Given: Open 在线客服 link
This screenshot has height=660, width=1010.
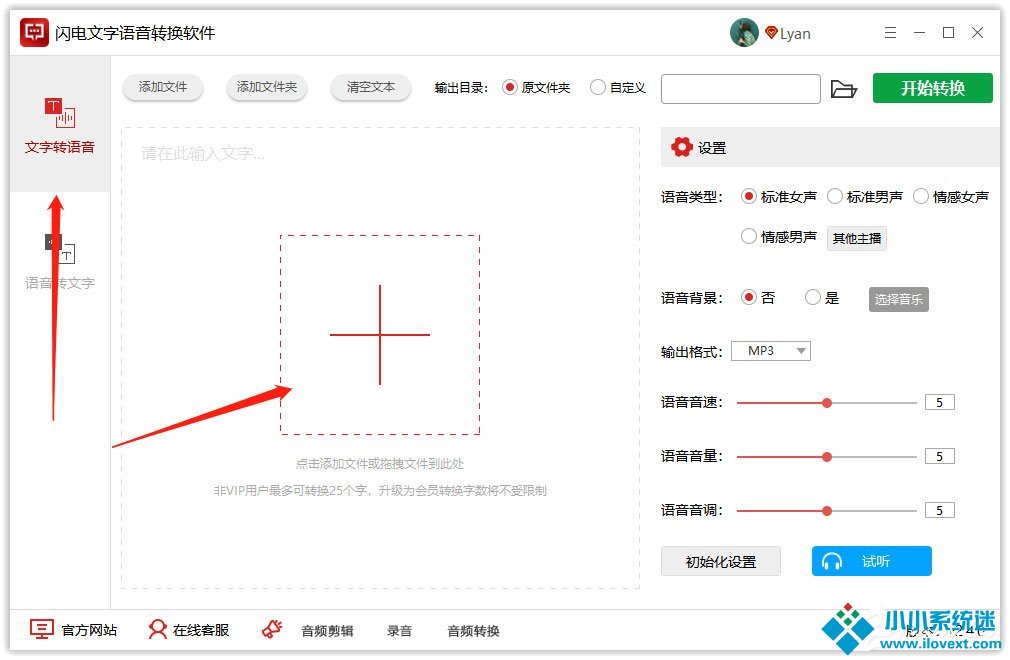Looking at the screenshot, I should click(200, 630).
